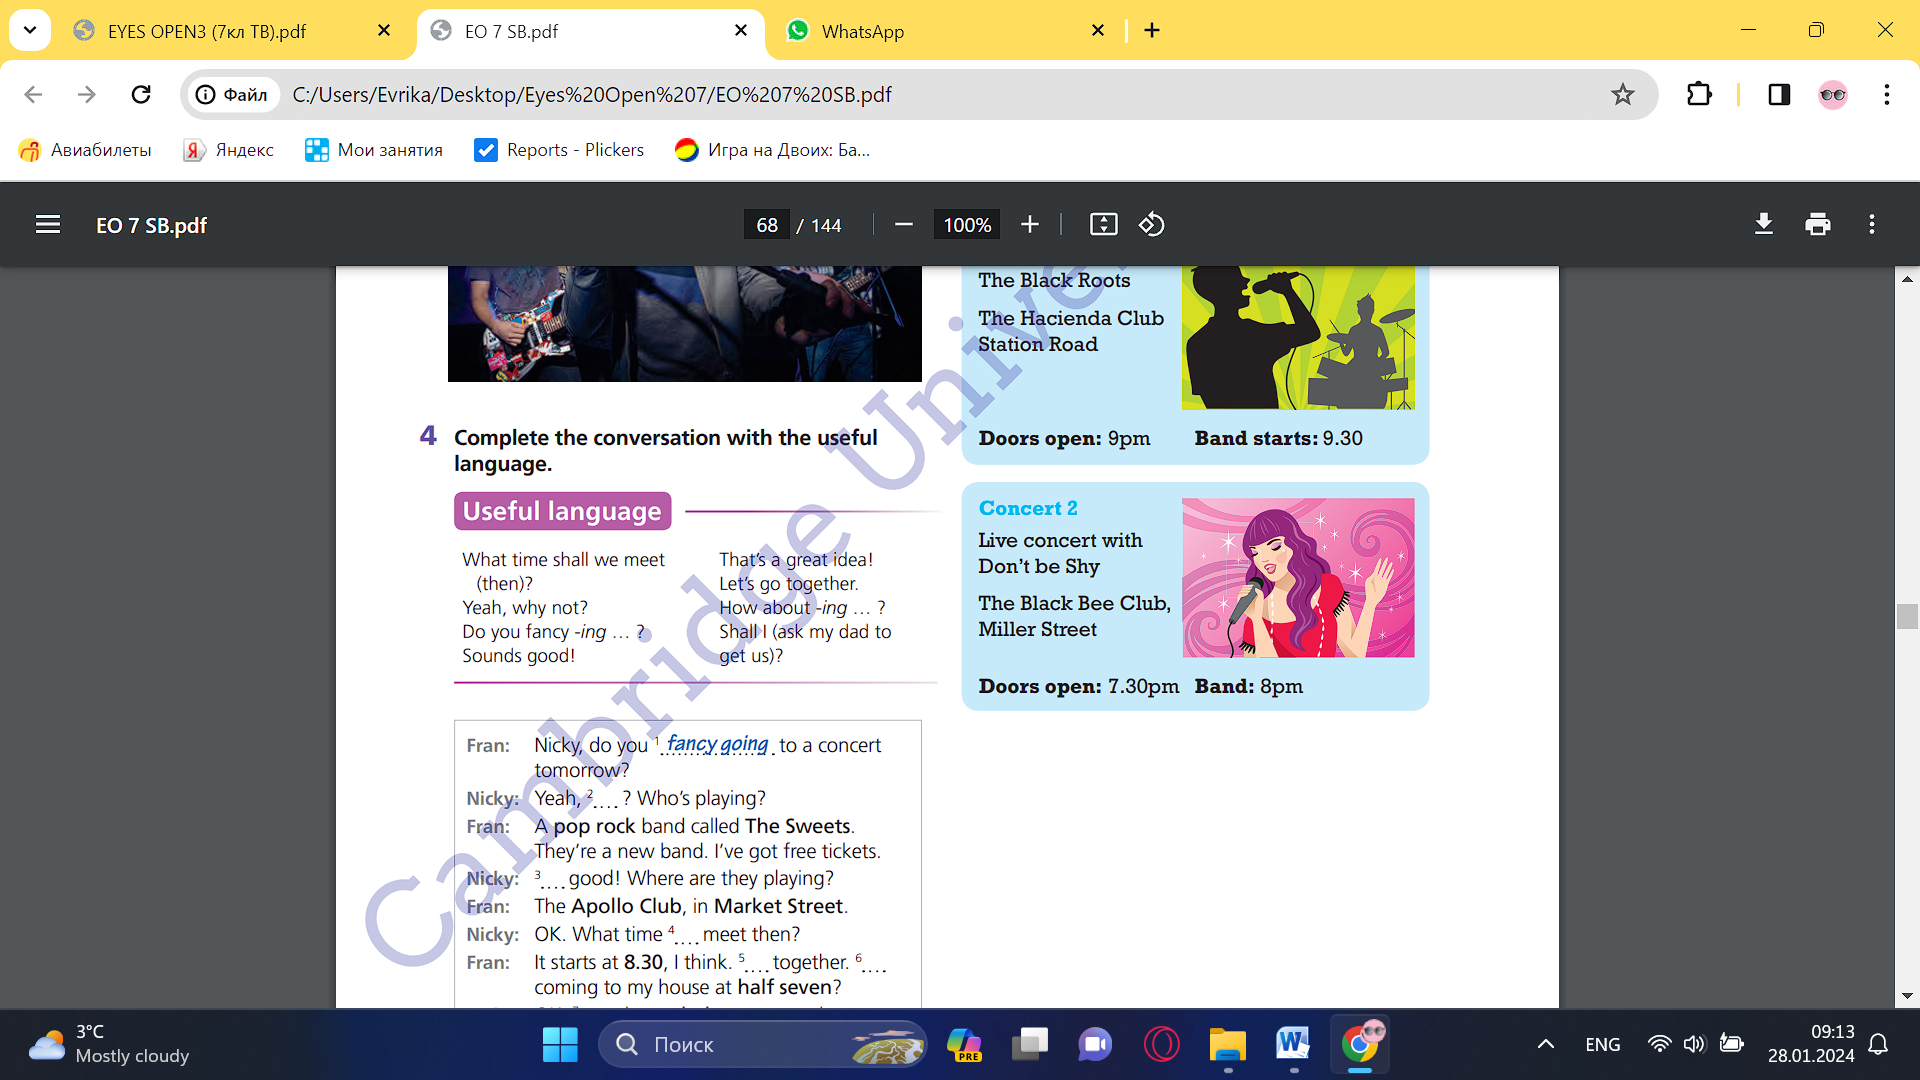Open Reports - Plickers bookmark
This screenshot has width=1920, height=1080.
[560, 150]
